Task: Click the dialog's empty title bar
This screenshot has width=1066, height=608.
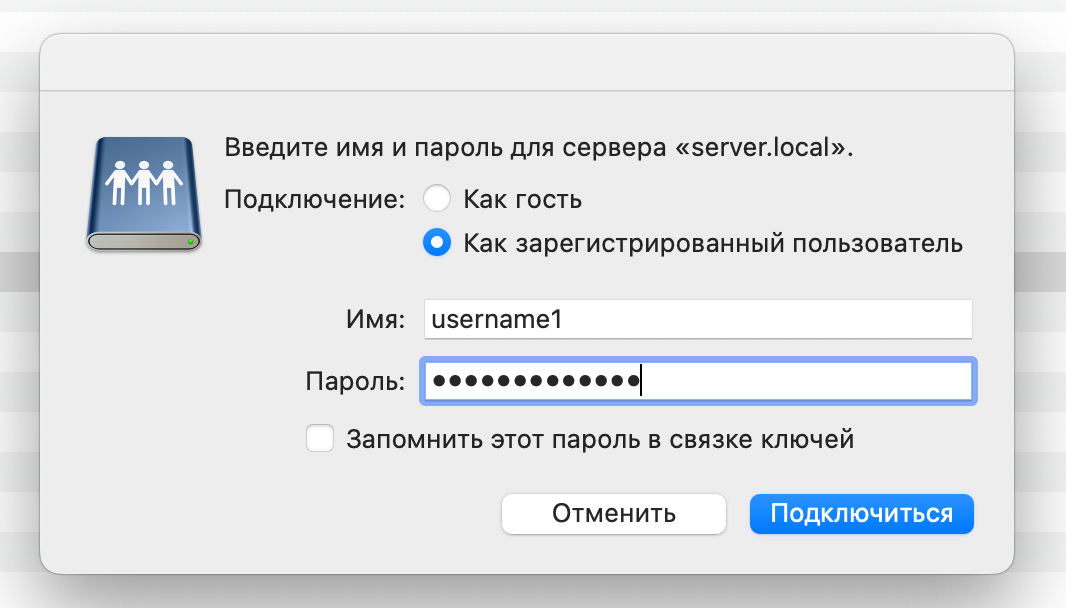Action: pos(527,63)
